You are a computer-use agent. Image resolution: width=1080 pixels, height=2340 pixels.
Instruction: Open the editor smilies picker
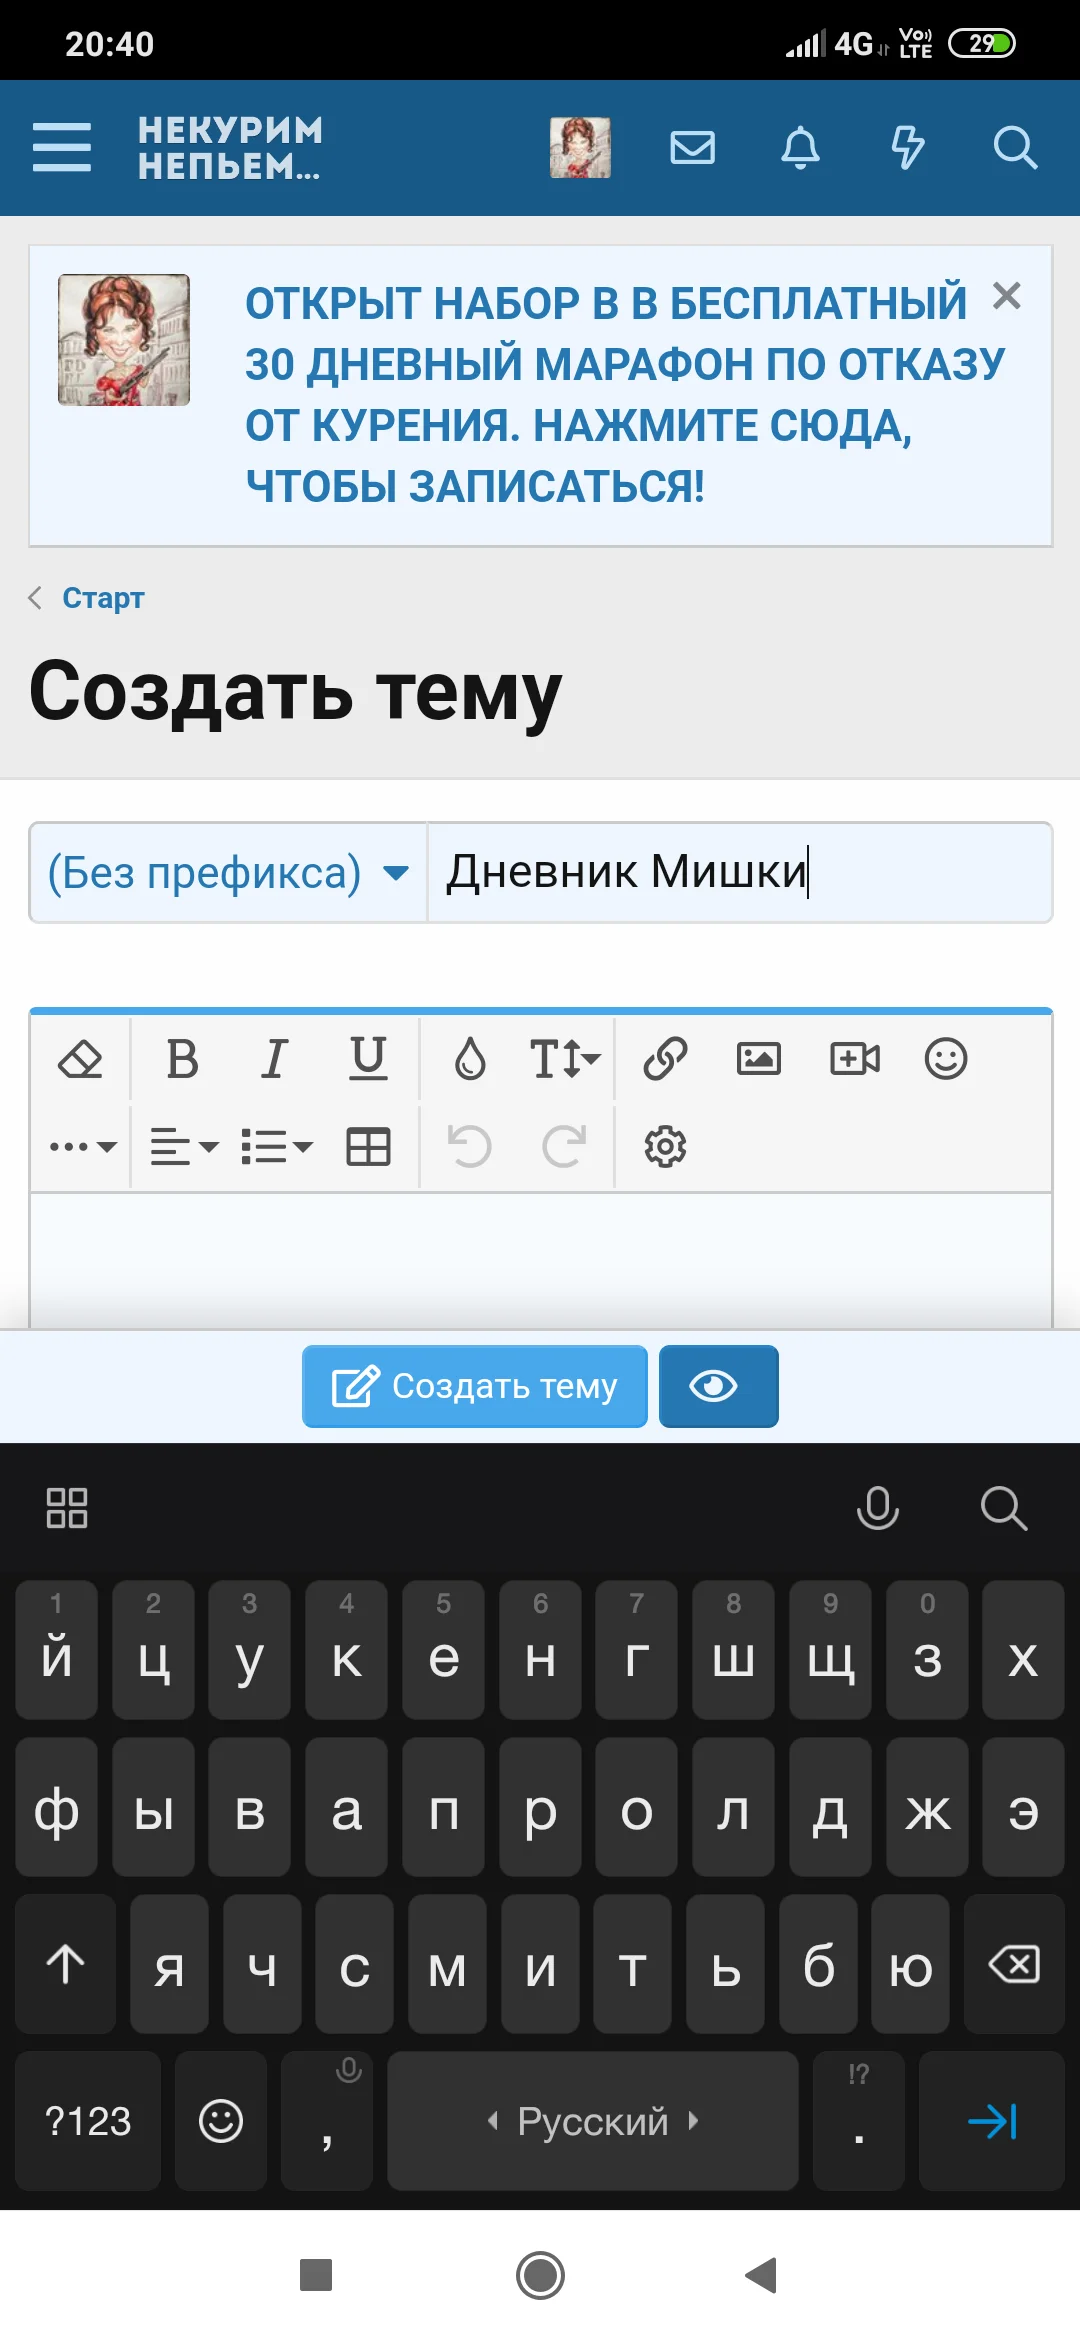click(x=946, y=1059)
